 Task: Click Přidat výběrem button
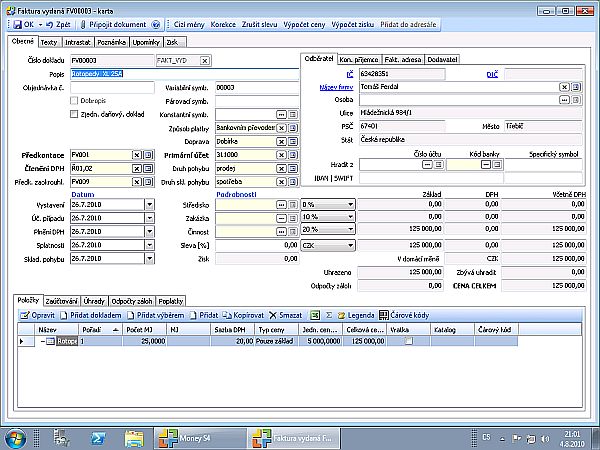click(156, 315)
